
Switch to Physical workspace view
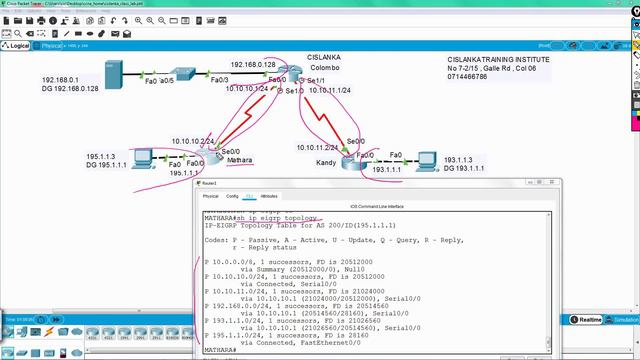(49, 46)
